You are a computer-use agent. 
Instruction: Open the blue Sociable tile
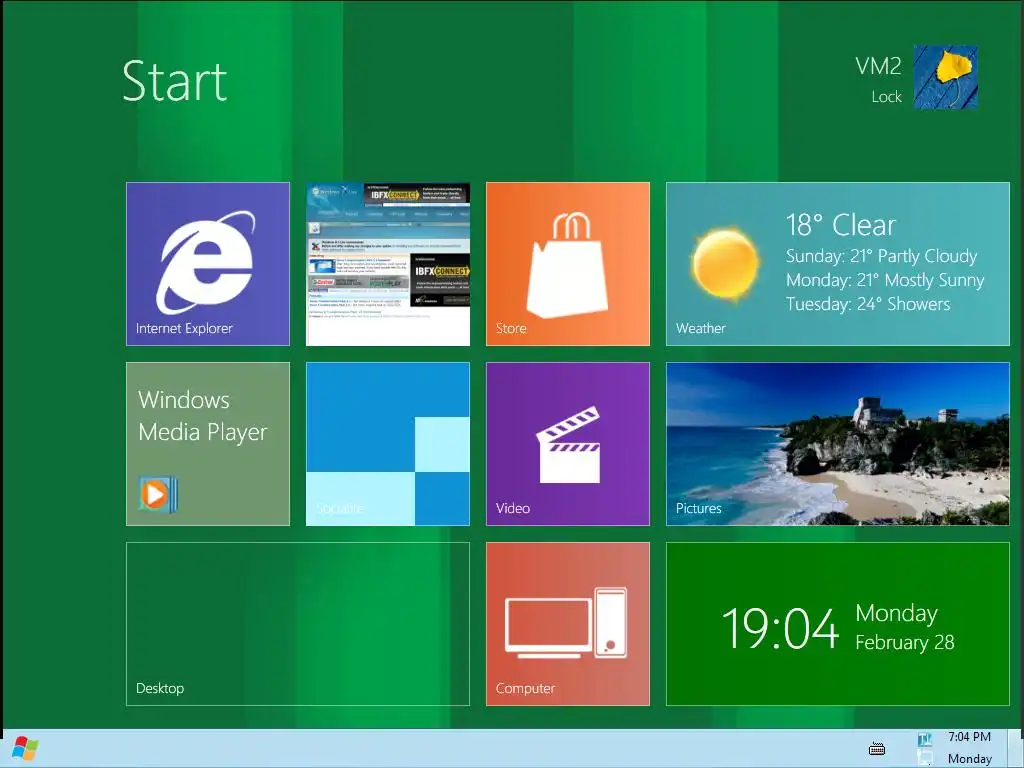pos(388,444)
